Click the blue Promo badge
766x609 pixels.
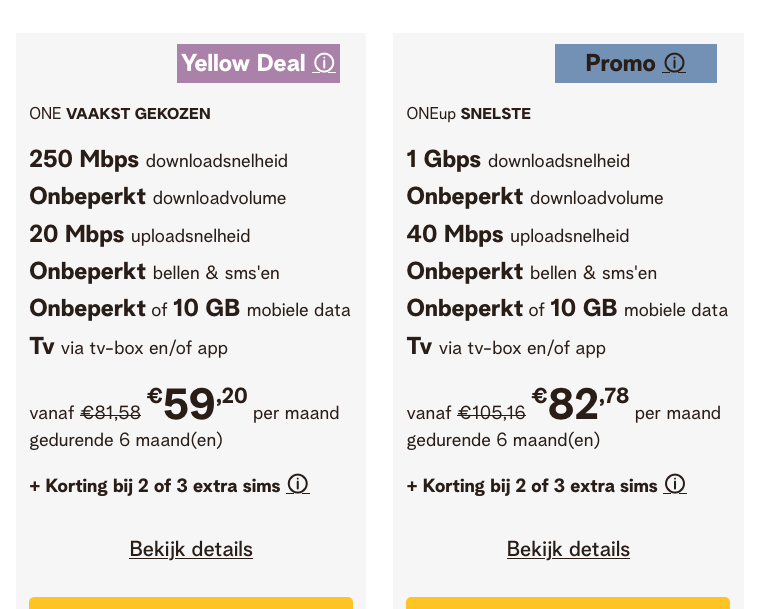620,63
